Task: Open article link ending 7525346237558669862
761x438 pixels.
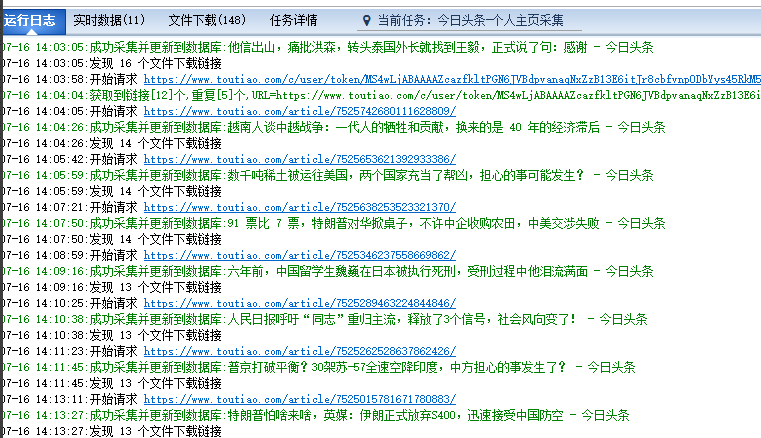Action: click(x=300, y=255)
